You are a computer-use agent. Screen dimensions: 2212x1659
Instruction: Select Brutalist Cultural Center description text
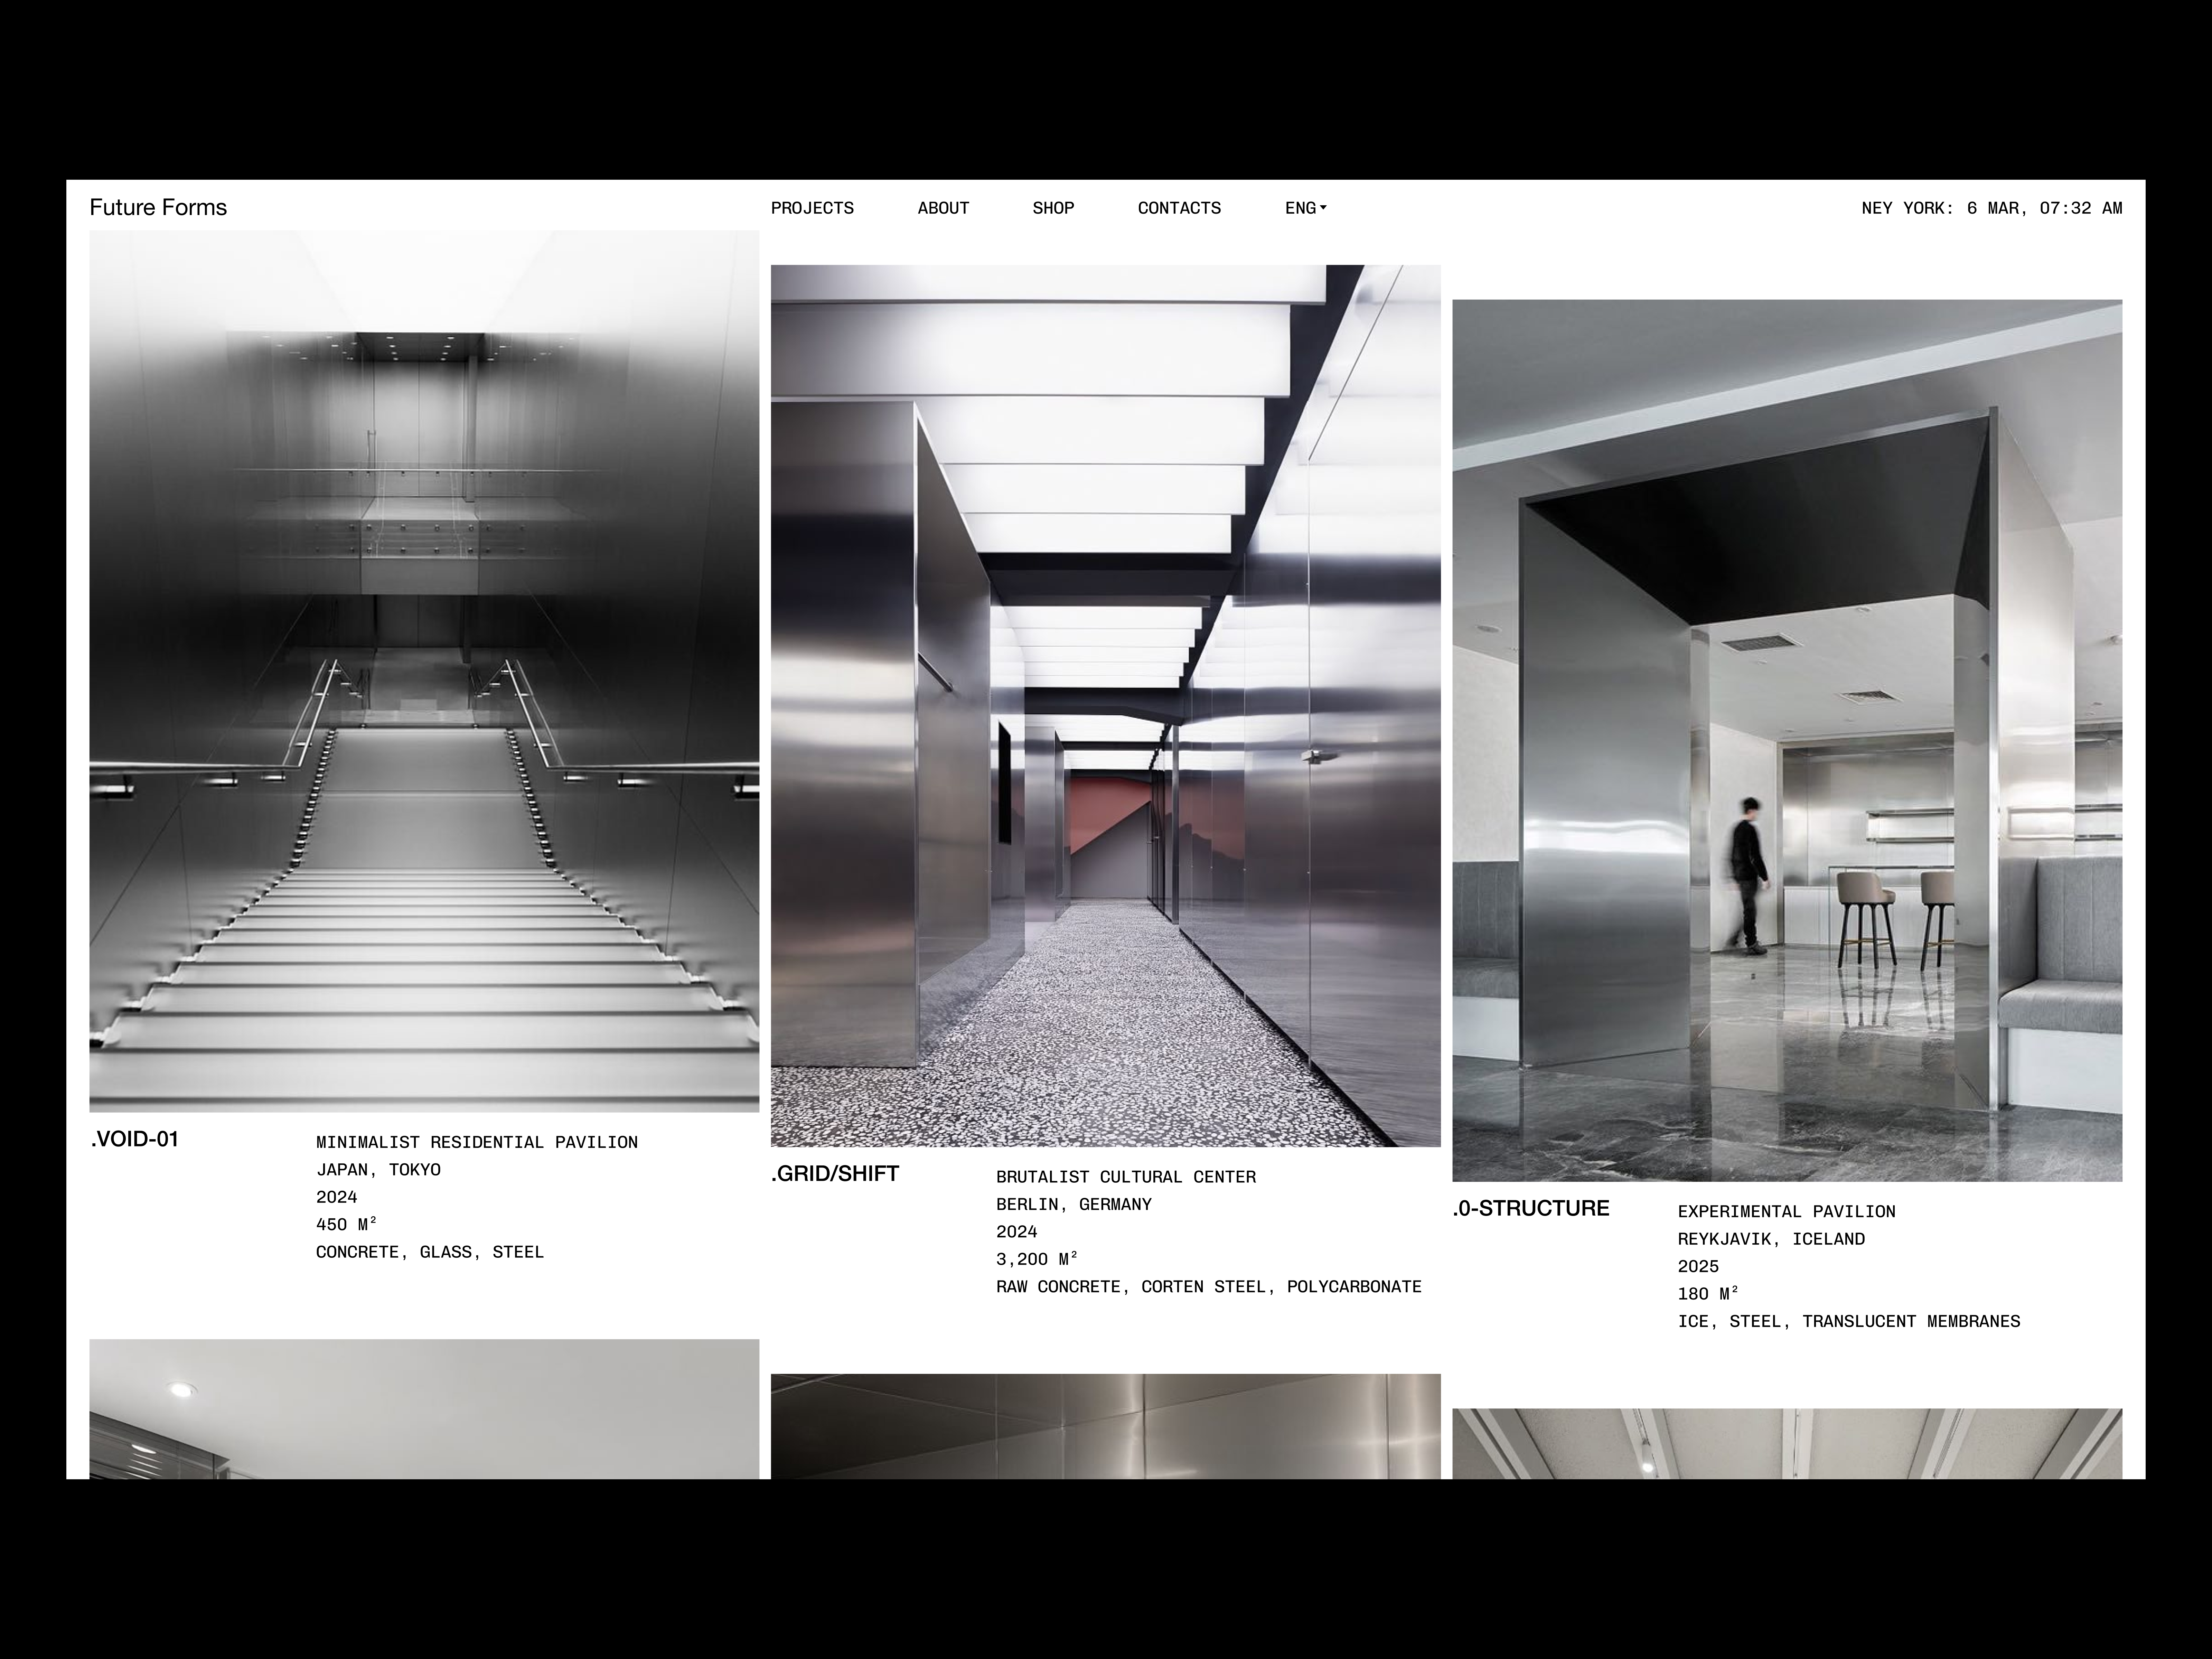click(1125, 1177)
